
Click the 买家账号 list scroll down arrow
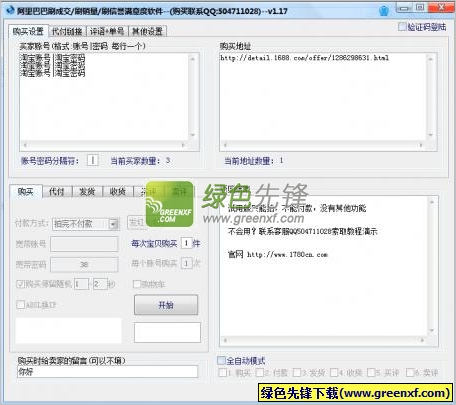coord(193,135)
